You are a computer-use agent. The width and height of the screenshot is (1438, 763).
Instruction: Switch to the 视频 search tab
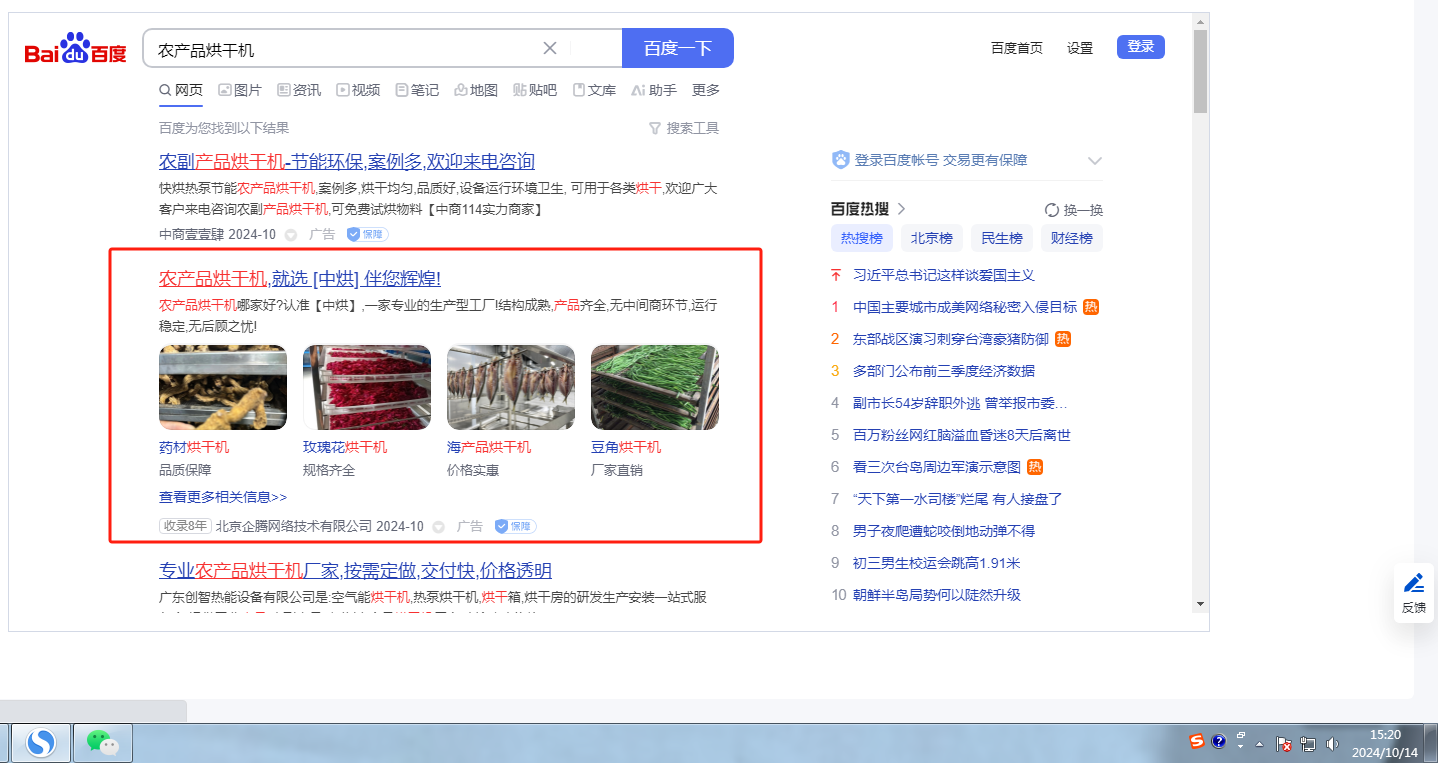click(358, 90)
